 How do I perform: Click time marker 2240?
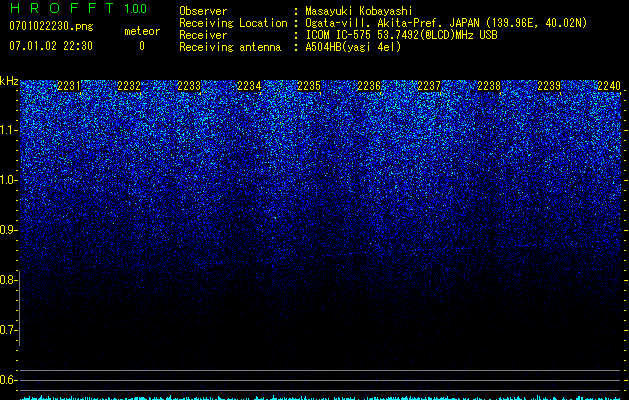(609, 86)
